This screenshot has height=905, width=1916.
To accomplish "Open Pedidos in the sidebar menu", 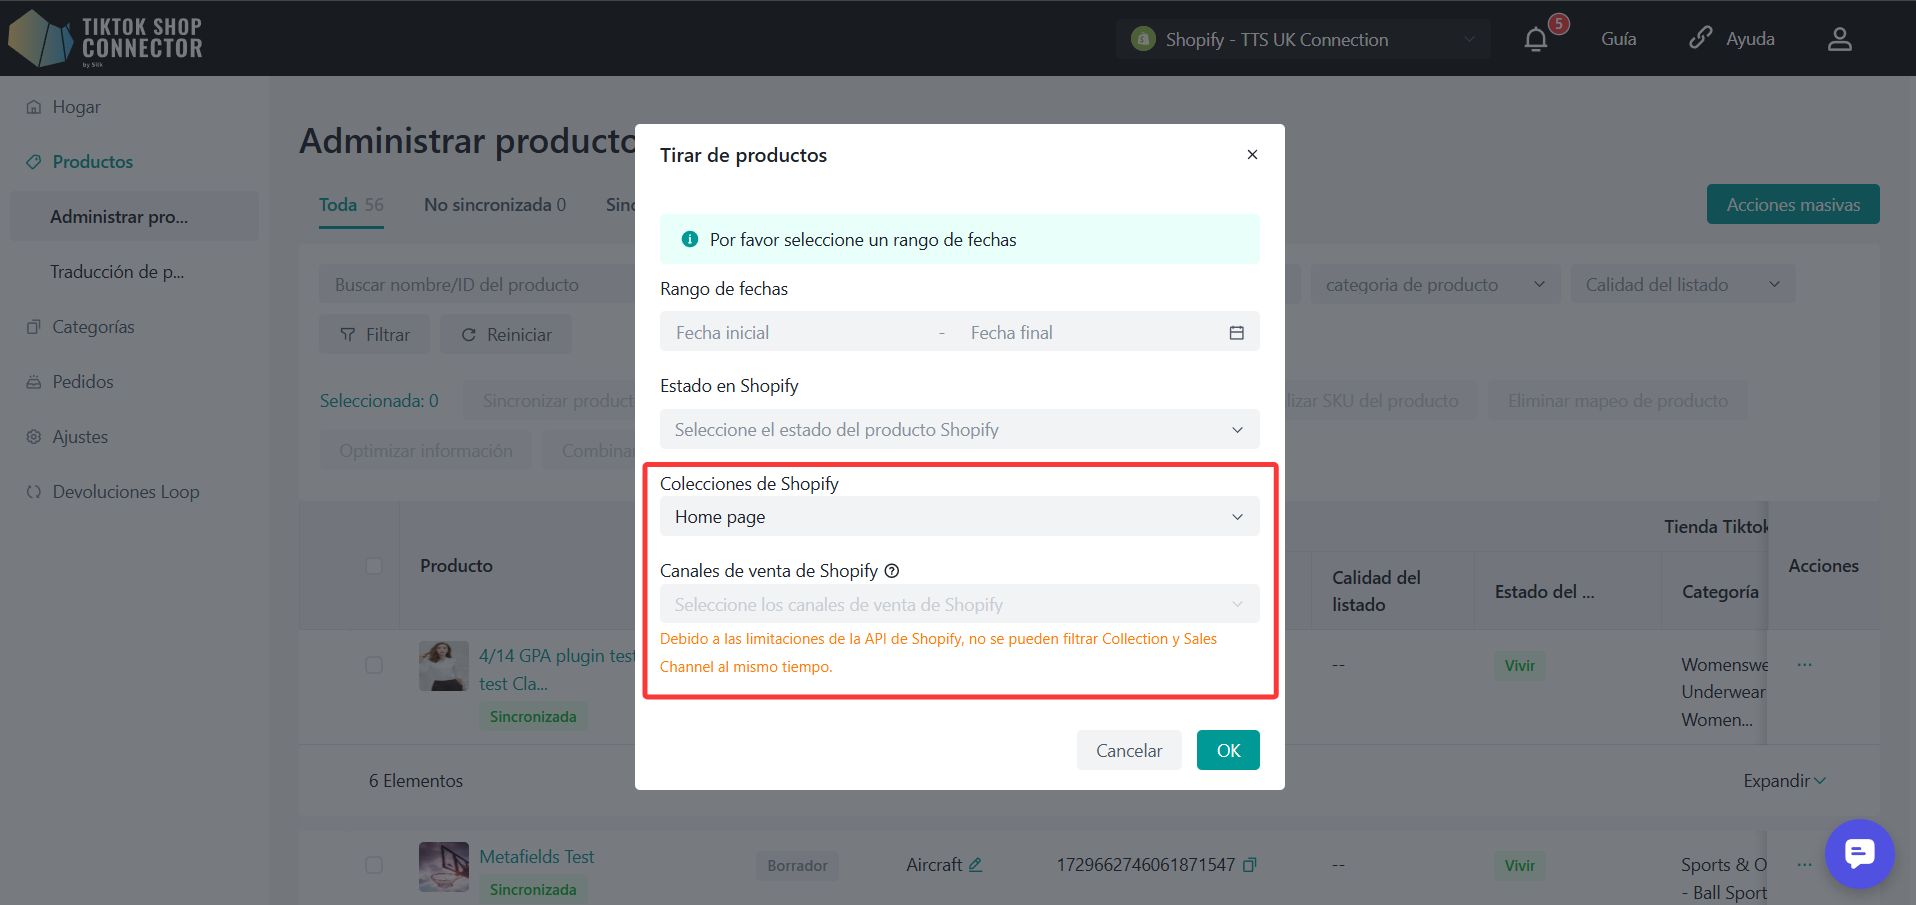I will [83, 382].
